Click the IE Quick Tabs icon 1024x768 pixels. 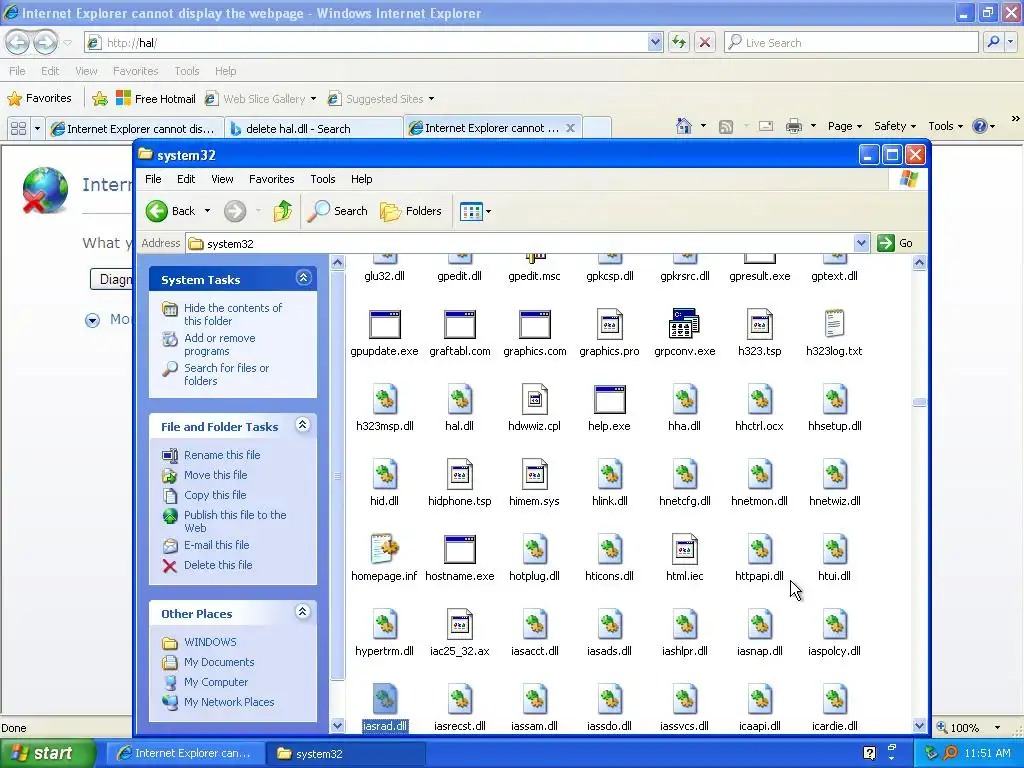(x=18, y=128)
